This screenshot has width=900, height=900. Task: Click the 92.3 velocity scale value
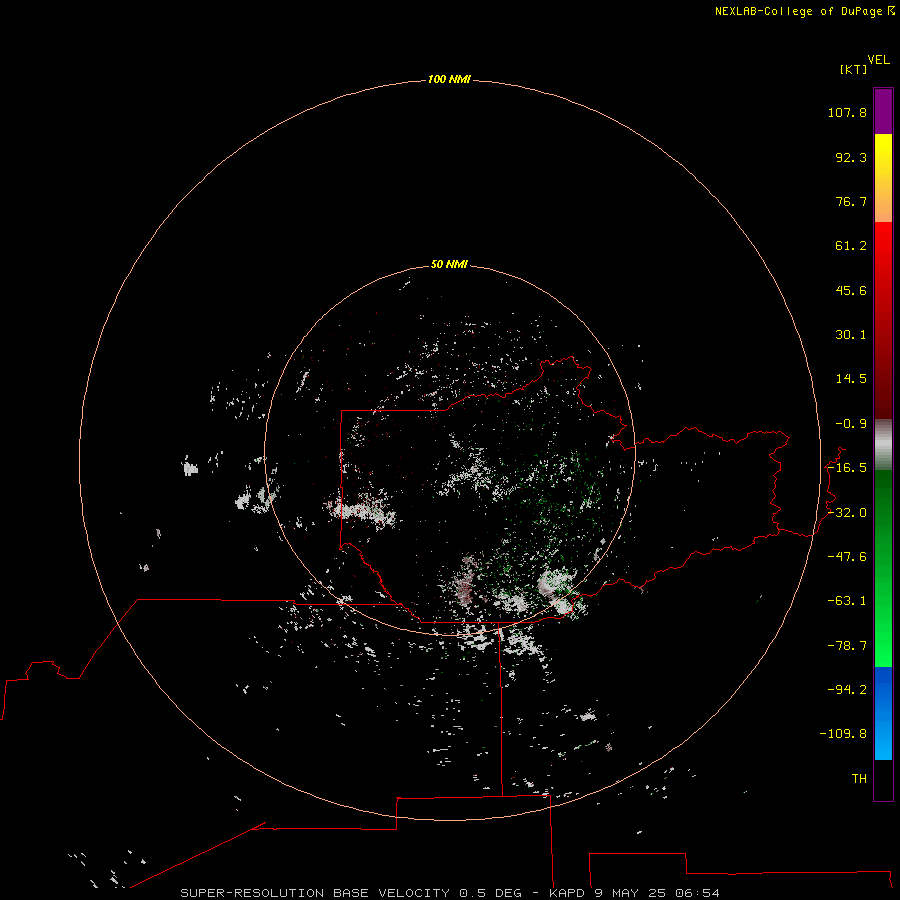tap(851, 157)
